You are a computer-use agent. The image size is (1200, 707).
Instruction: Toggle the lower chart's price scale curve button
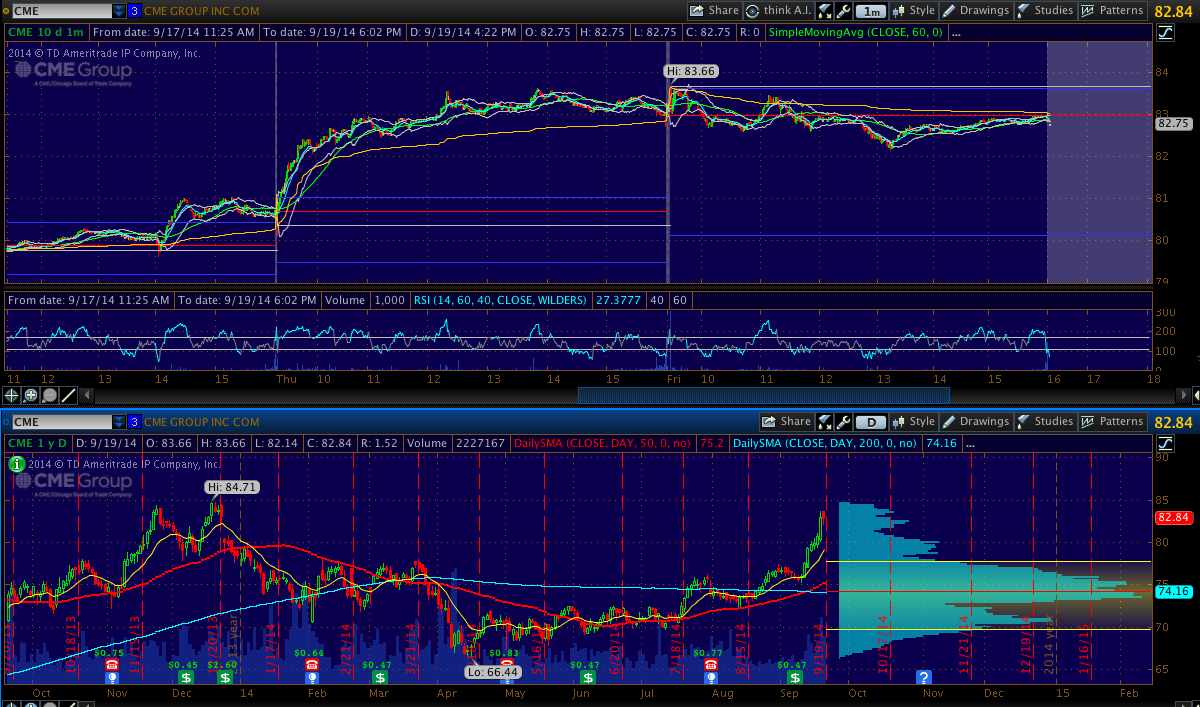(x=1165, y=443)
